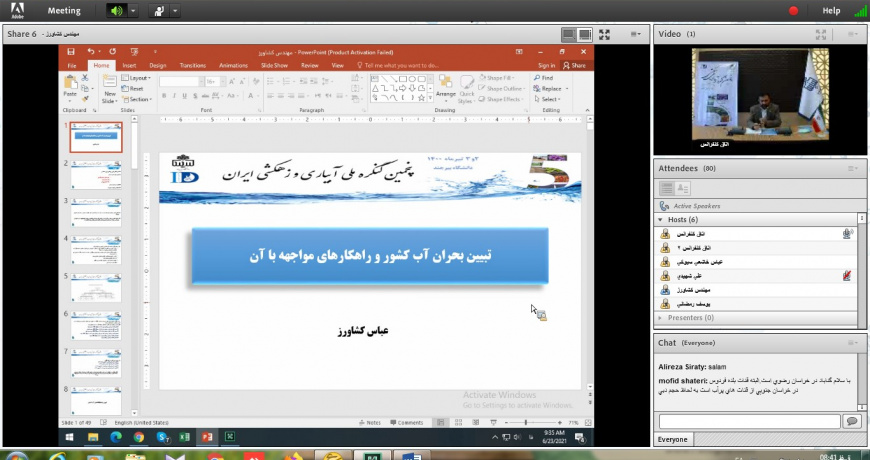Image resolution: width=870 pixels, height=460 pixels.
Task: Click the Share button in PowerPoint
Action: (574, 65)
